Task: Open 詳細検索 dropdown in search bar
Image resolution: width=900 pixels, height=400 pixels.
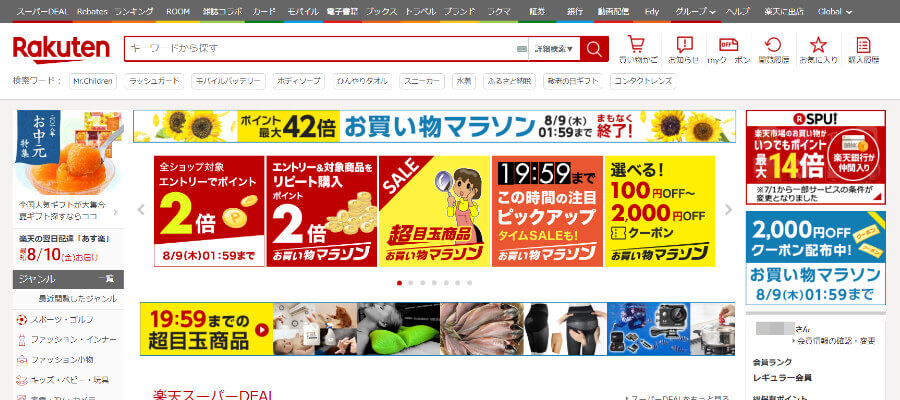Action: [554, 49]
